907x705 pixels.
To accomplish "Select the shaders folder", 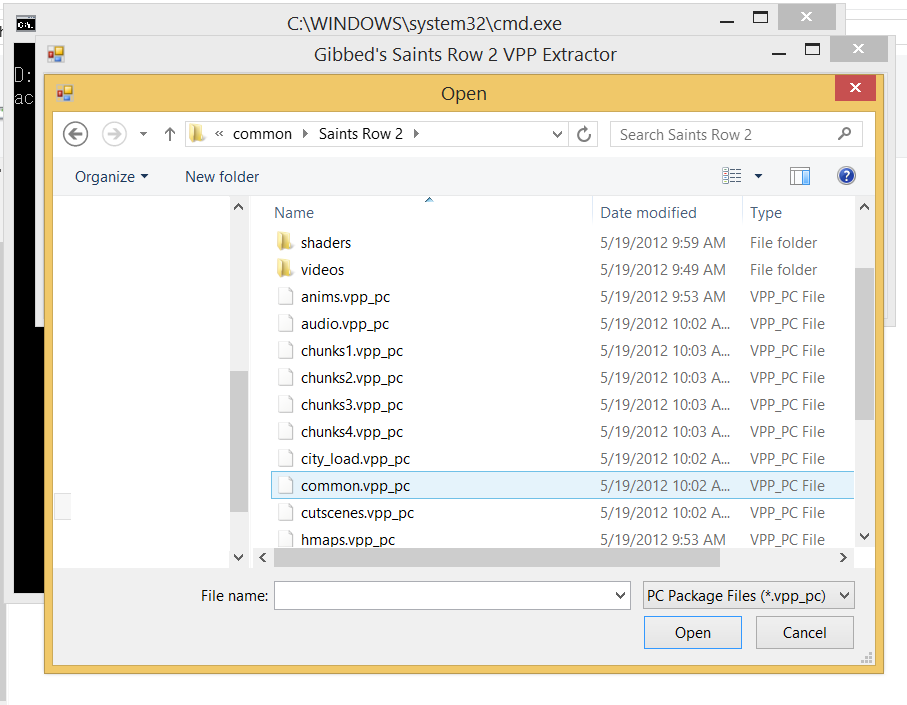I will pos(562,242).
